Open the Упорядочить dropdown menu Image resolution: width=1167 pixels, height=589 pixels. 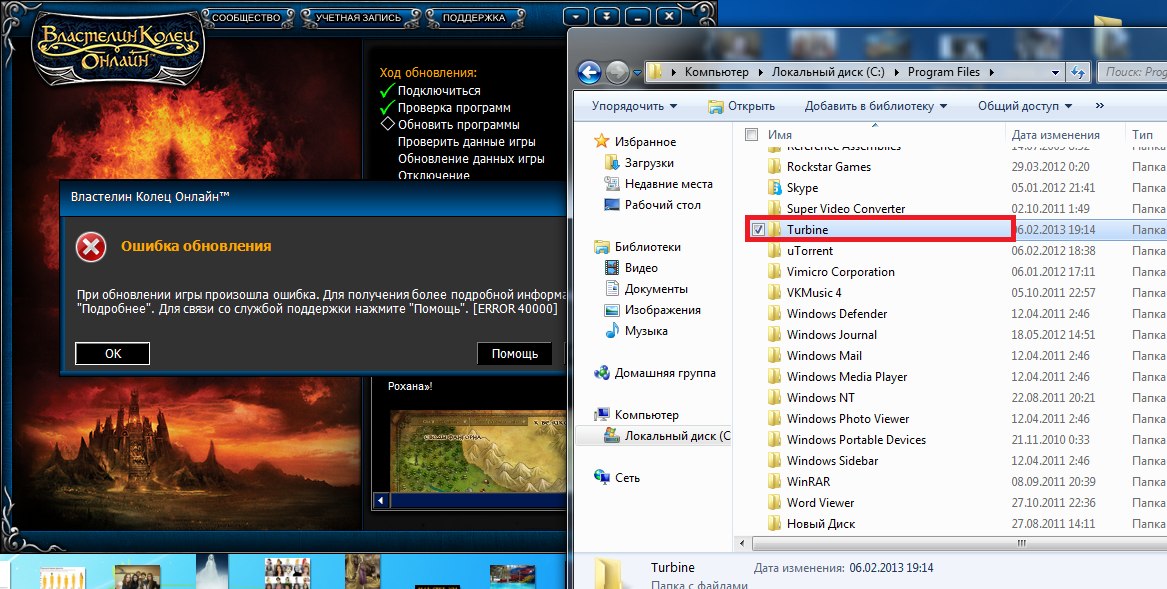[x=634, y=106]
